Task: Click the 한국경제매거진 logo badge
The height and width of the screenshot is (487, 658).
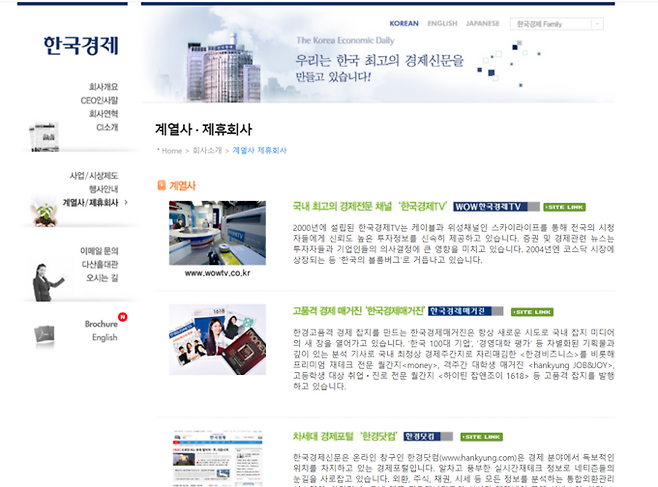Action: pyautogui.click(x=465, y=311)
